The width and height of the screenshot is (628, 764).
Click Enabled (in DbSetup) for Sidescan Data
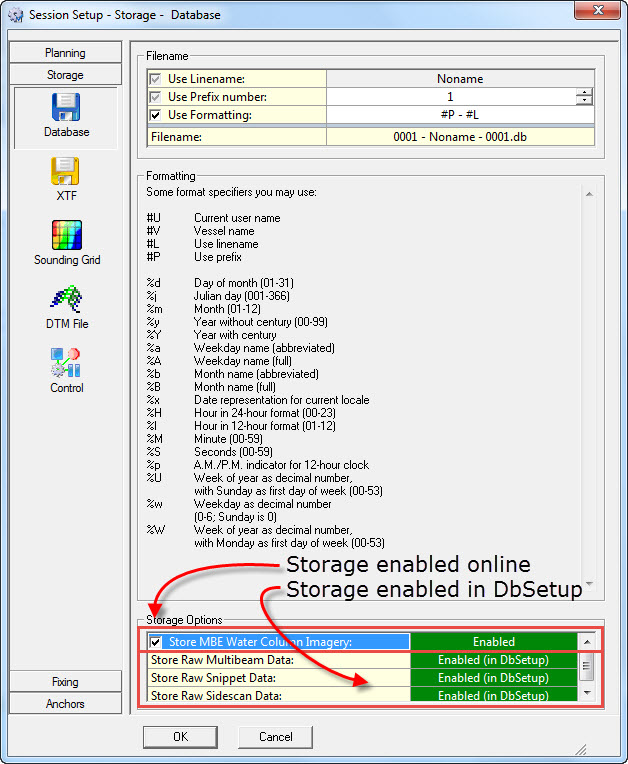click(494, 695)
